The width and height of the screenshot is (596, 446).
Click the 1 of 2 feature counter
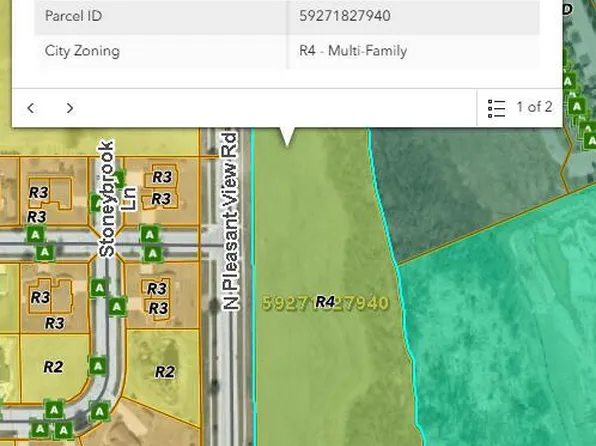tap(534, 107)
